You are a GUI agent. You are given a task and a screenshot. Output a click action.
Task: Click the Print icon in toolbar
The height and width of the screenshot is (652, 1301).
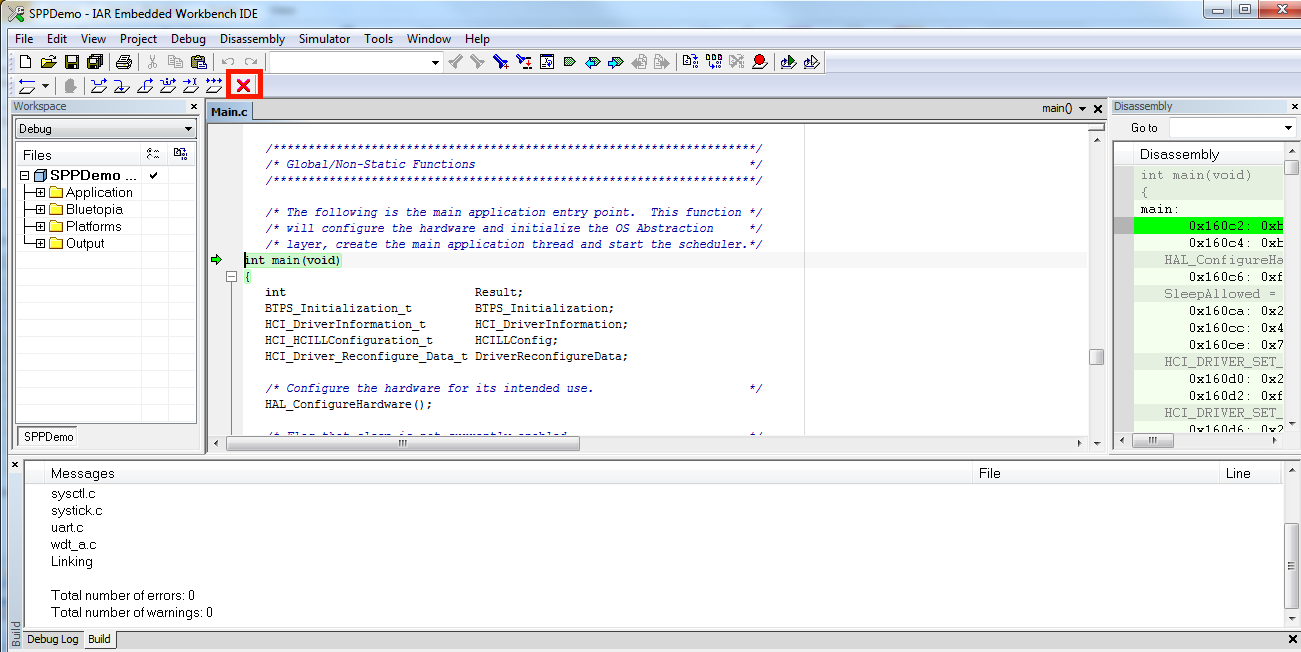(124, 62)
